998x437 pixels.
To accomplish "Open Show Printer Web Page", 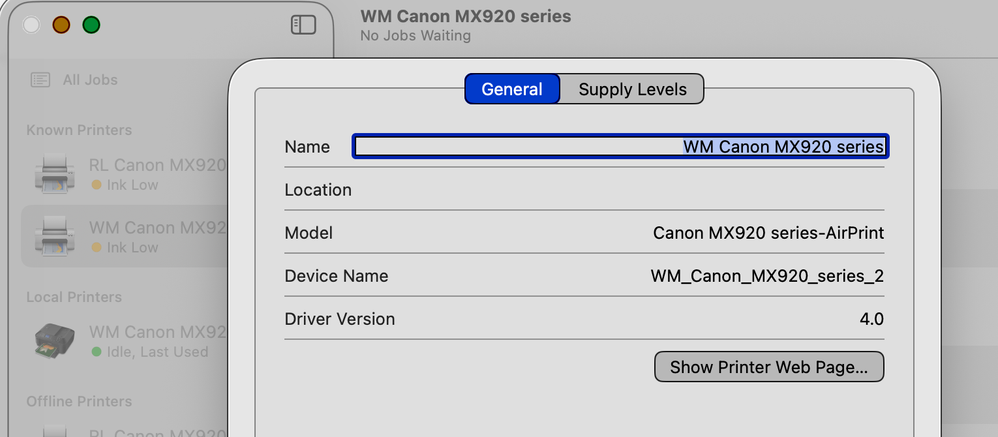I will pyautogui.click(x=769, y=367).
